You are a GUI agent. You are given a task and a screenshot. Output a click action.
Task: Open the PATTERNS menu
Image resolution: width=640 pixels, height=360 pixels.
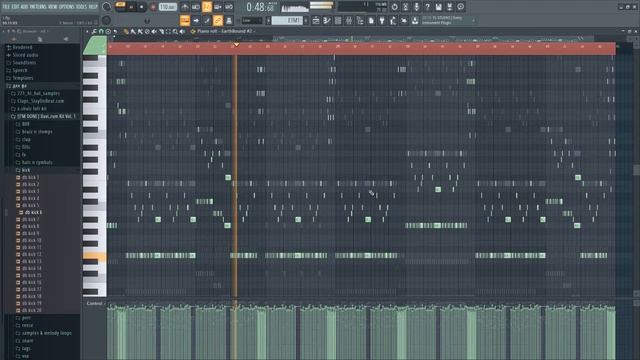pos(38,7)
